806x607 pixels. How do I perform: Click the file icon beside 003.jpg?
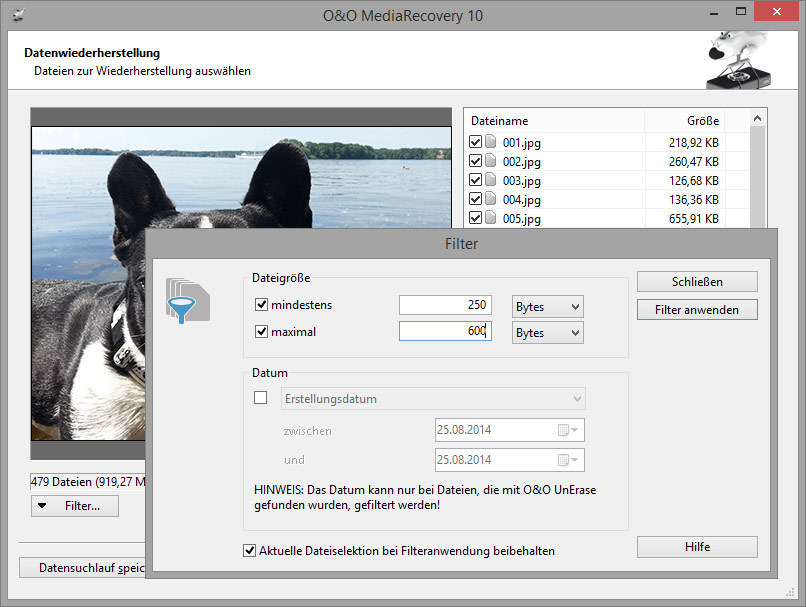[x=491, y=181]
